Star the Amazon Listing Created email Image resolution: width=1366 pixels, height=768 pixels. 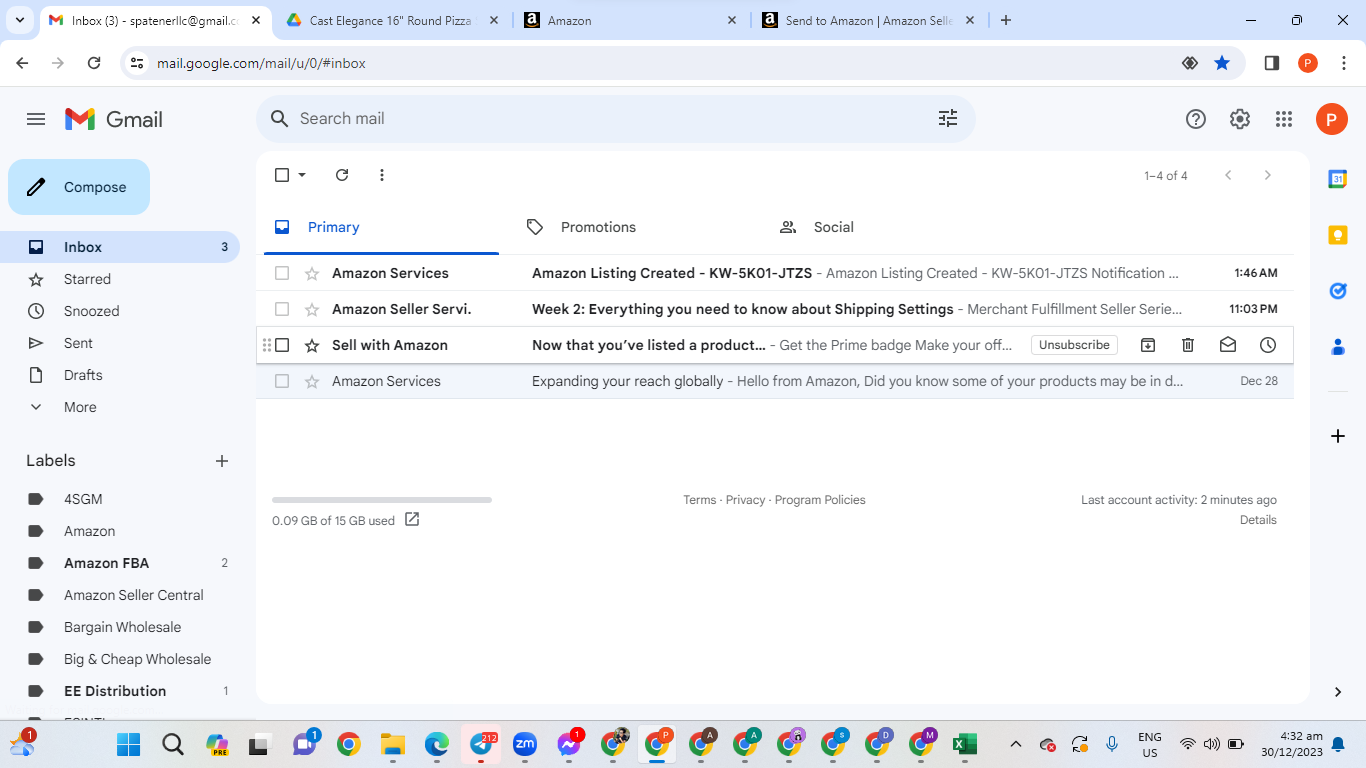pyautogui.click(x=312, y=273)
